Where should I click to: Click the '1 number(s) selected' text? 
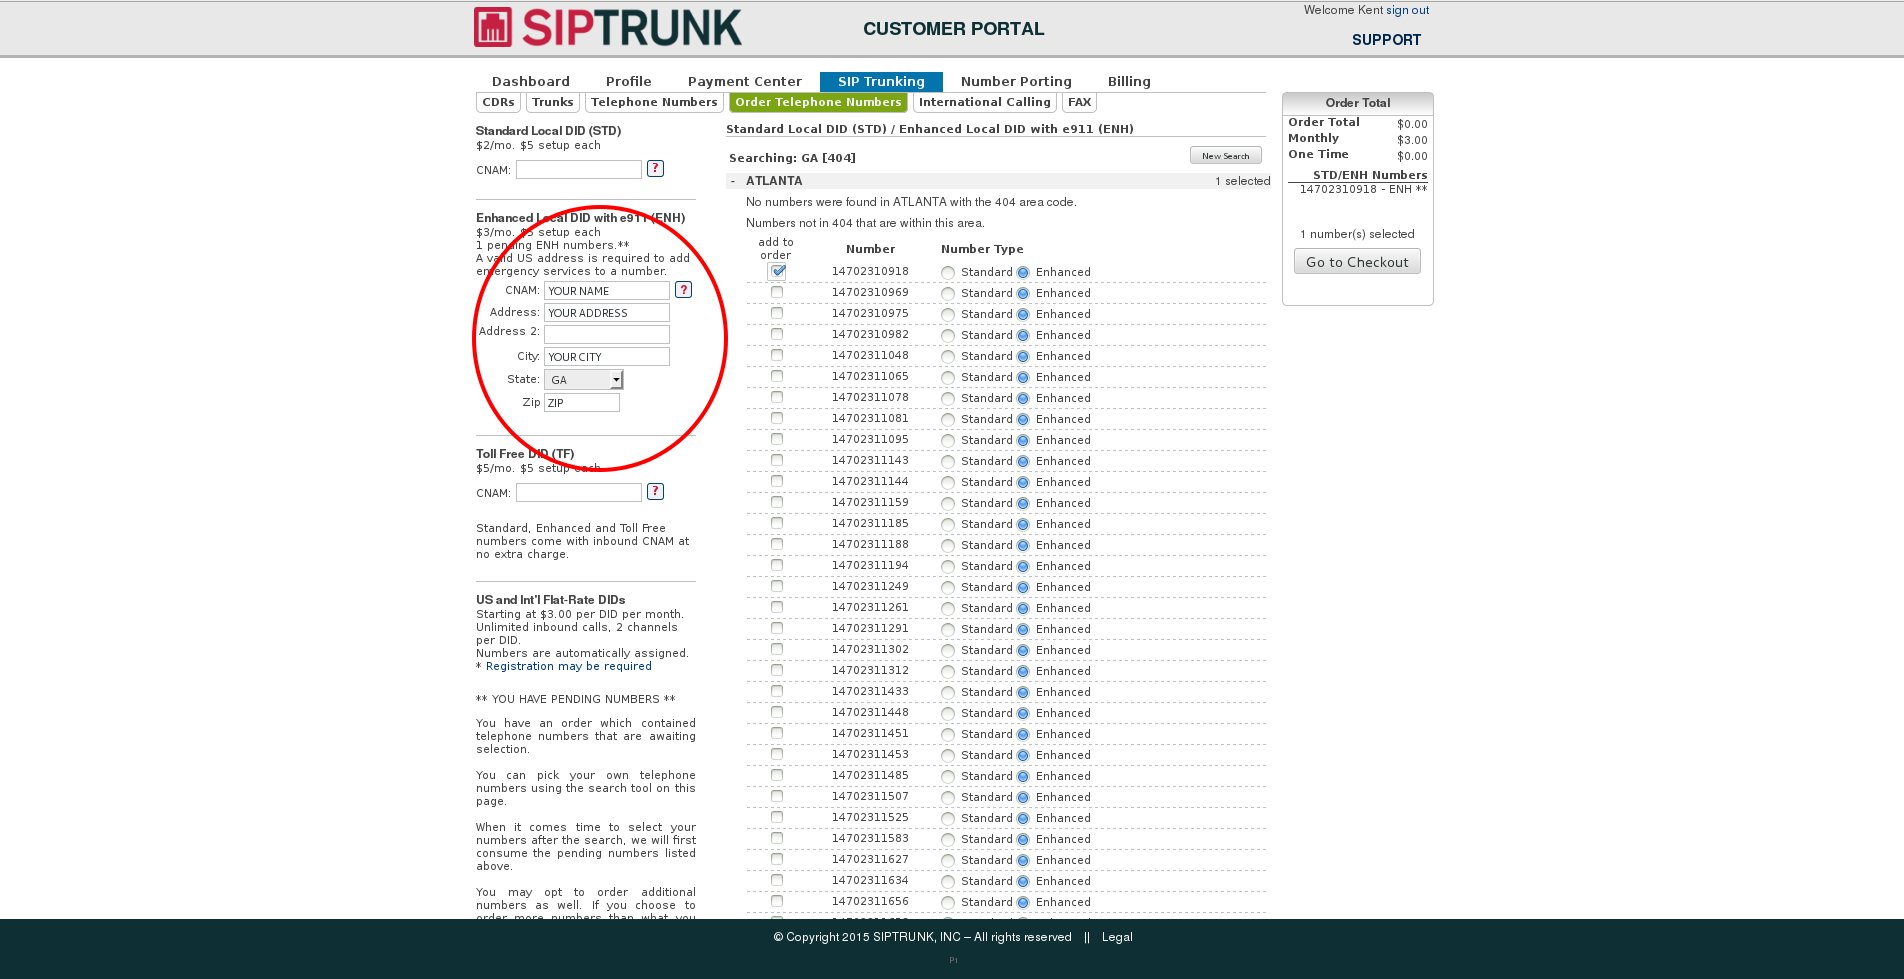pos(1357,234)
